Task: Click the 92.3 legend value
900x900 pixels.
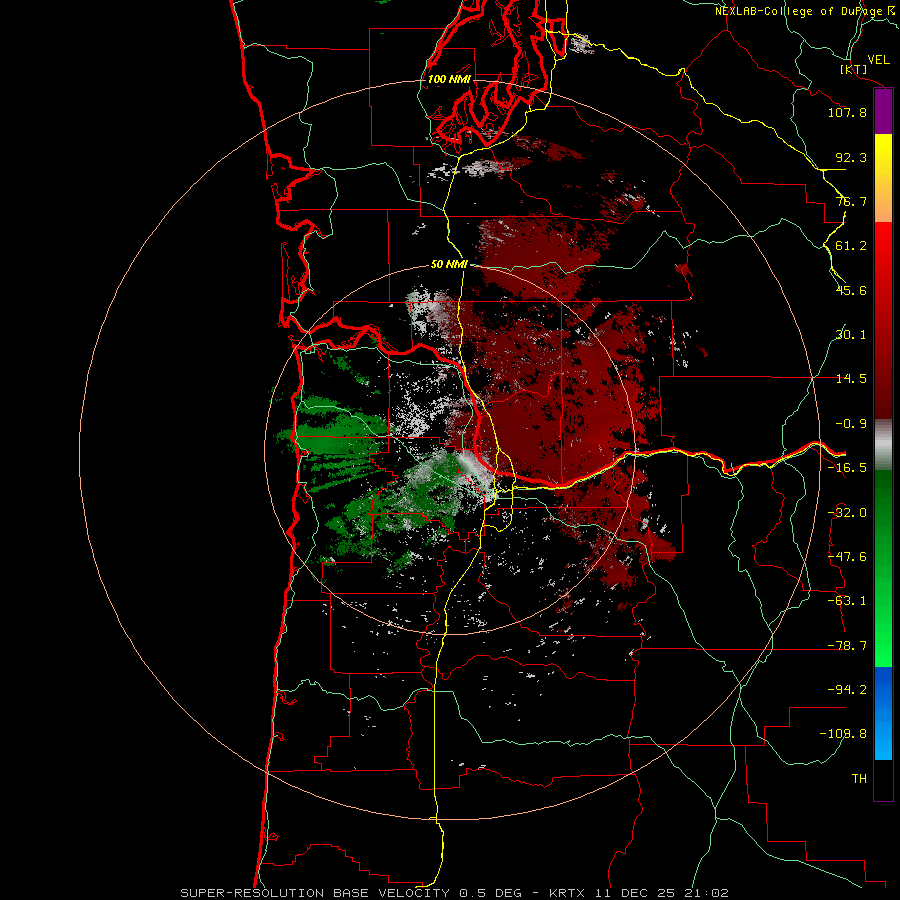Action: click(851, 157)
